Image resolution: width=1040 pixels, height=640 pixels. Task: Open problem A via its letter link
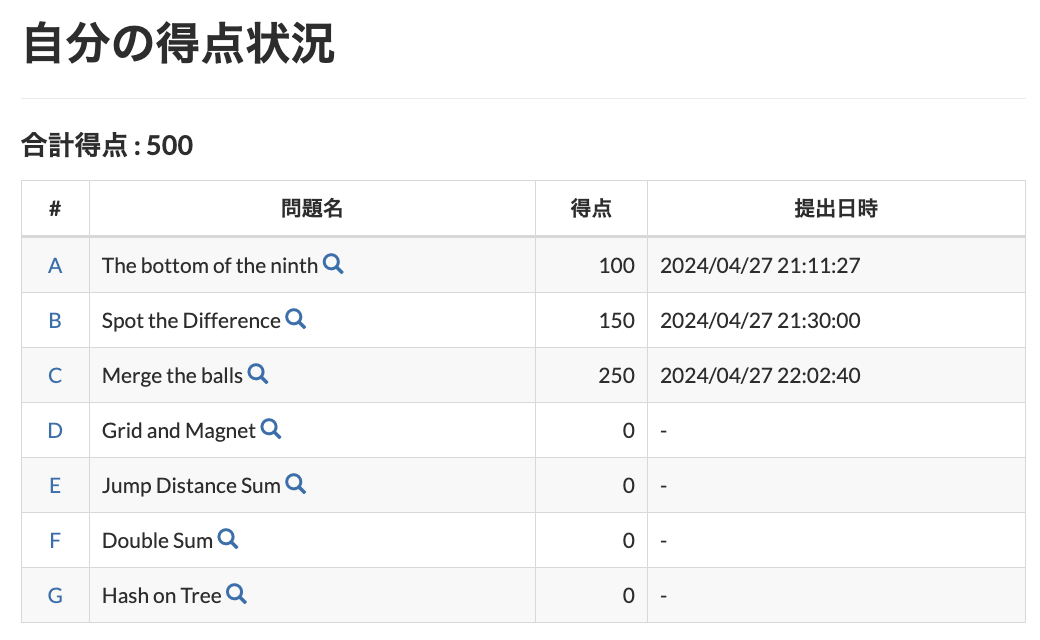tap(55, 265)
